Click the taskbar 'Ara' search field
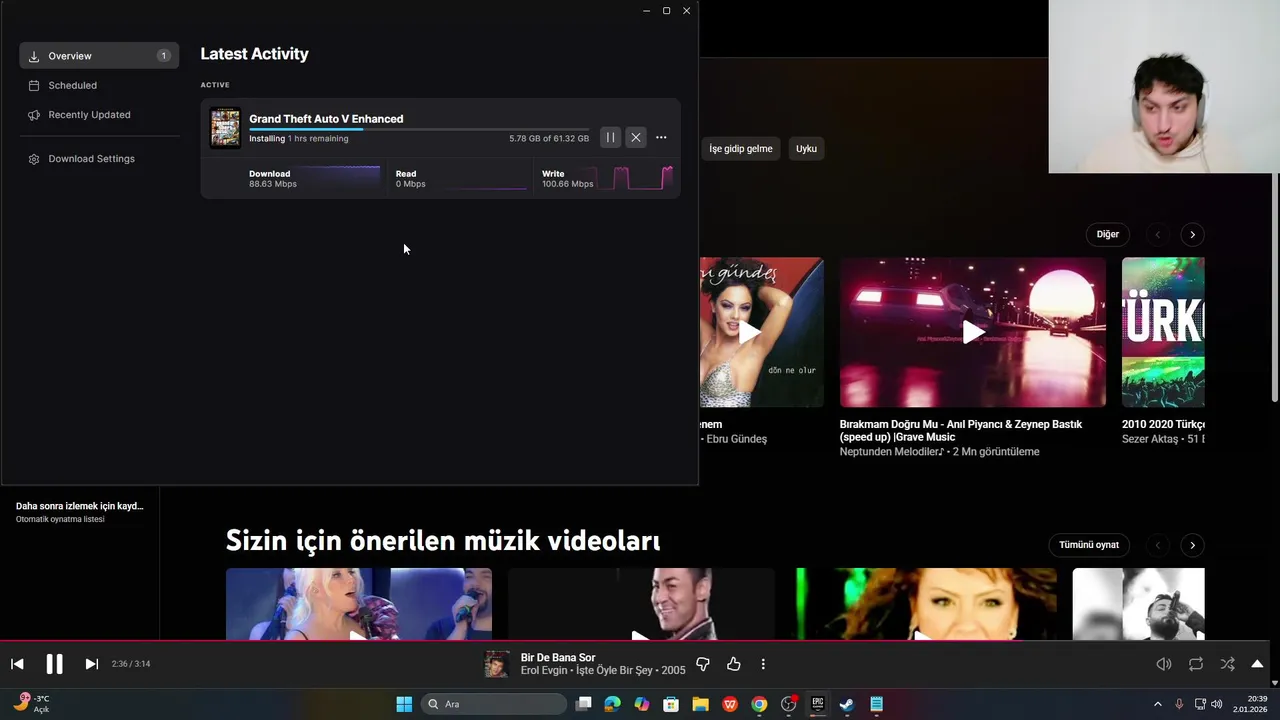The height and width of the screenshot is (720, 1280). click(494, 704)
